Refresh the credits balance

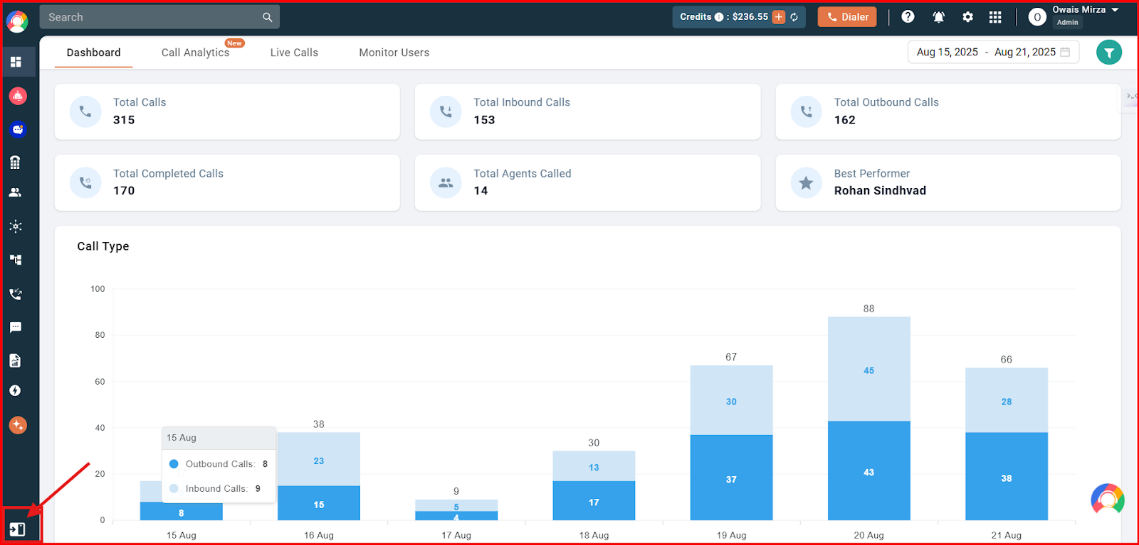tap(795, 17)
